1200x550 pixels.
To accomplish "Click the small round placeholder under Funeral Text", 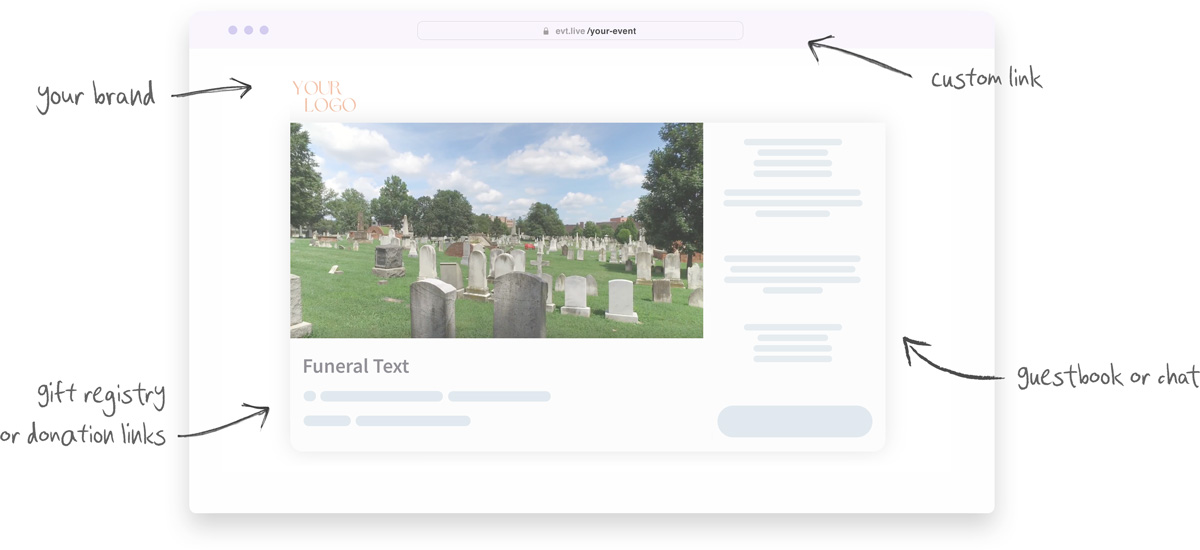I will pos(310,396).
